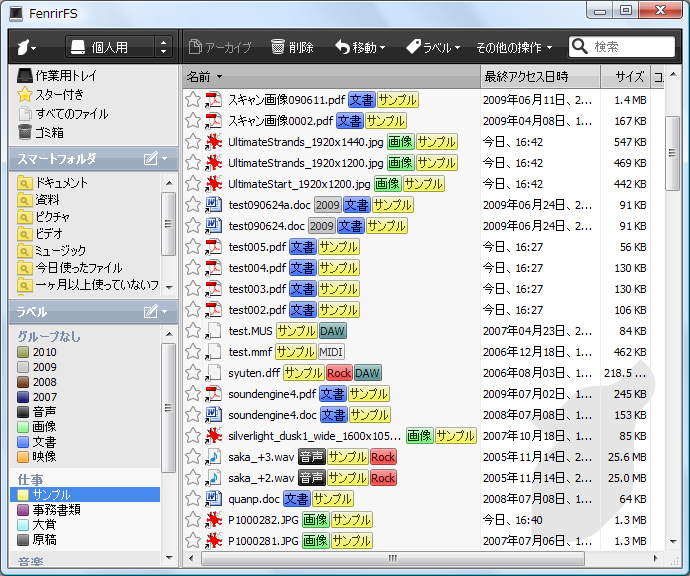Toggle star on test005.pdf
690x576 pixels.
tap(193, 247)
